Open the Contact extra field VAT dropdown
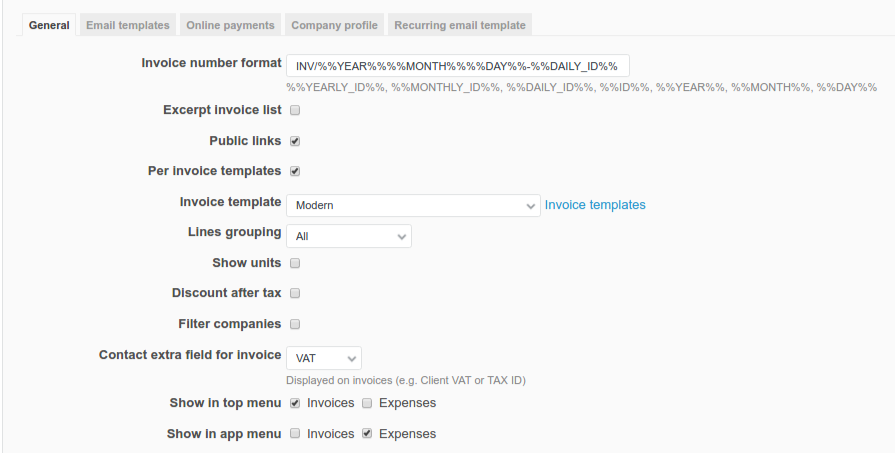This screenshot has height=453, width=895. tap(323, 358)
